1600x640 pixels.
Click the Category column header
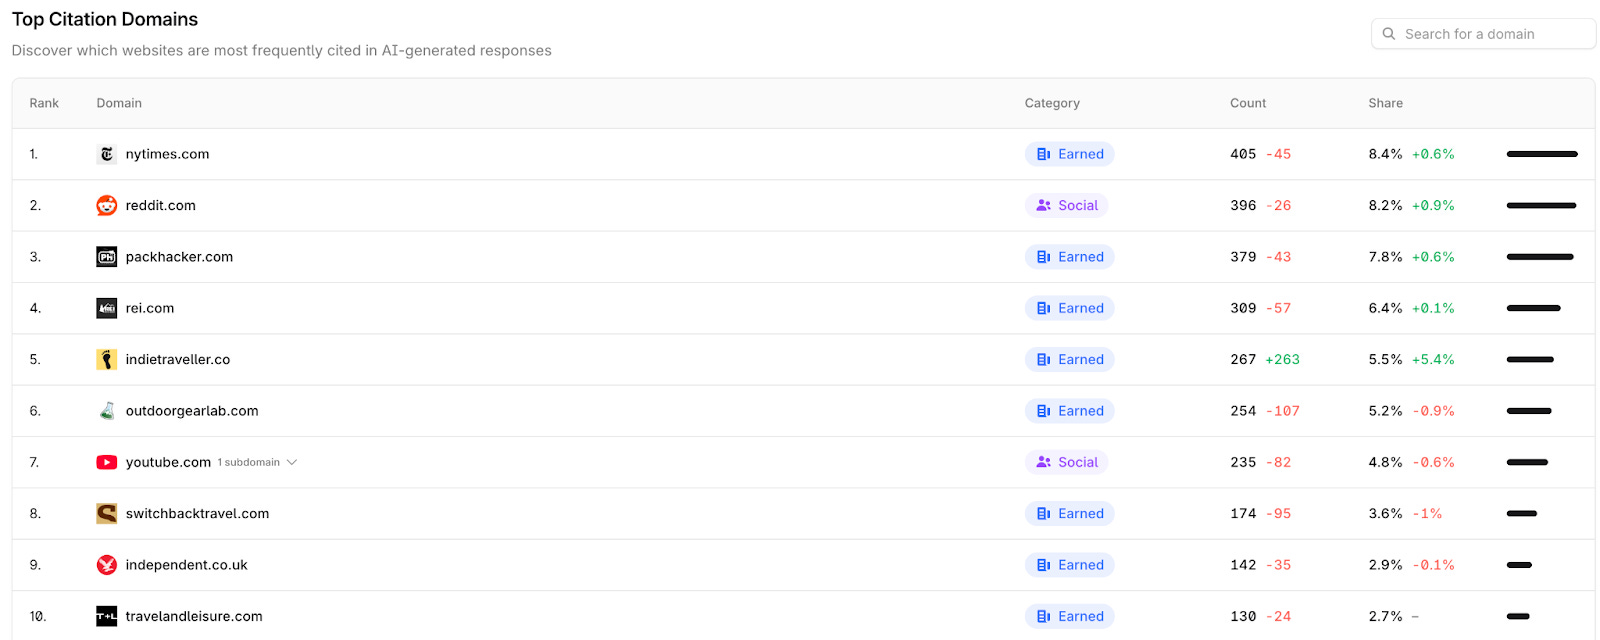point(1052,103)
